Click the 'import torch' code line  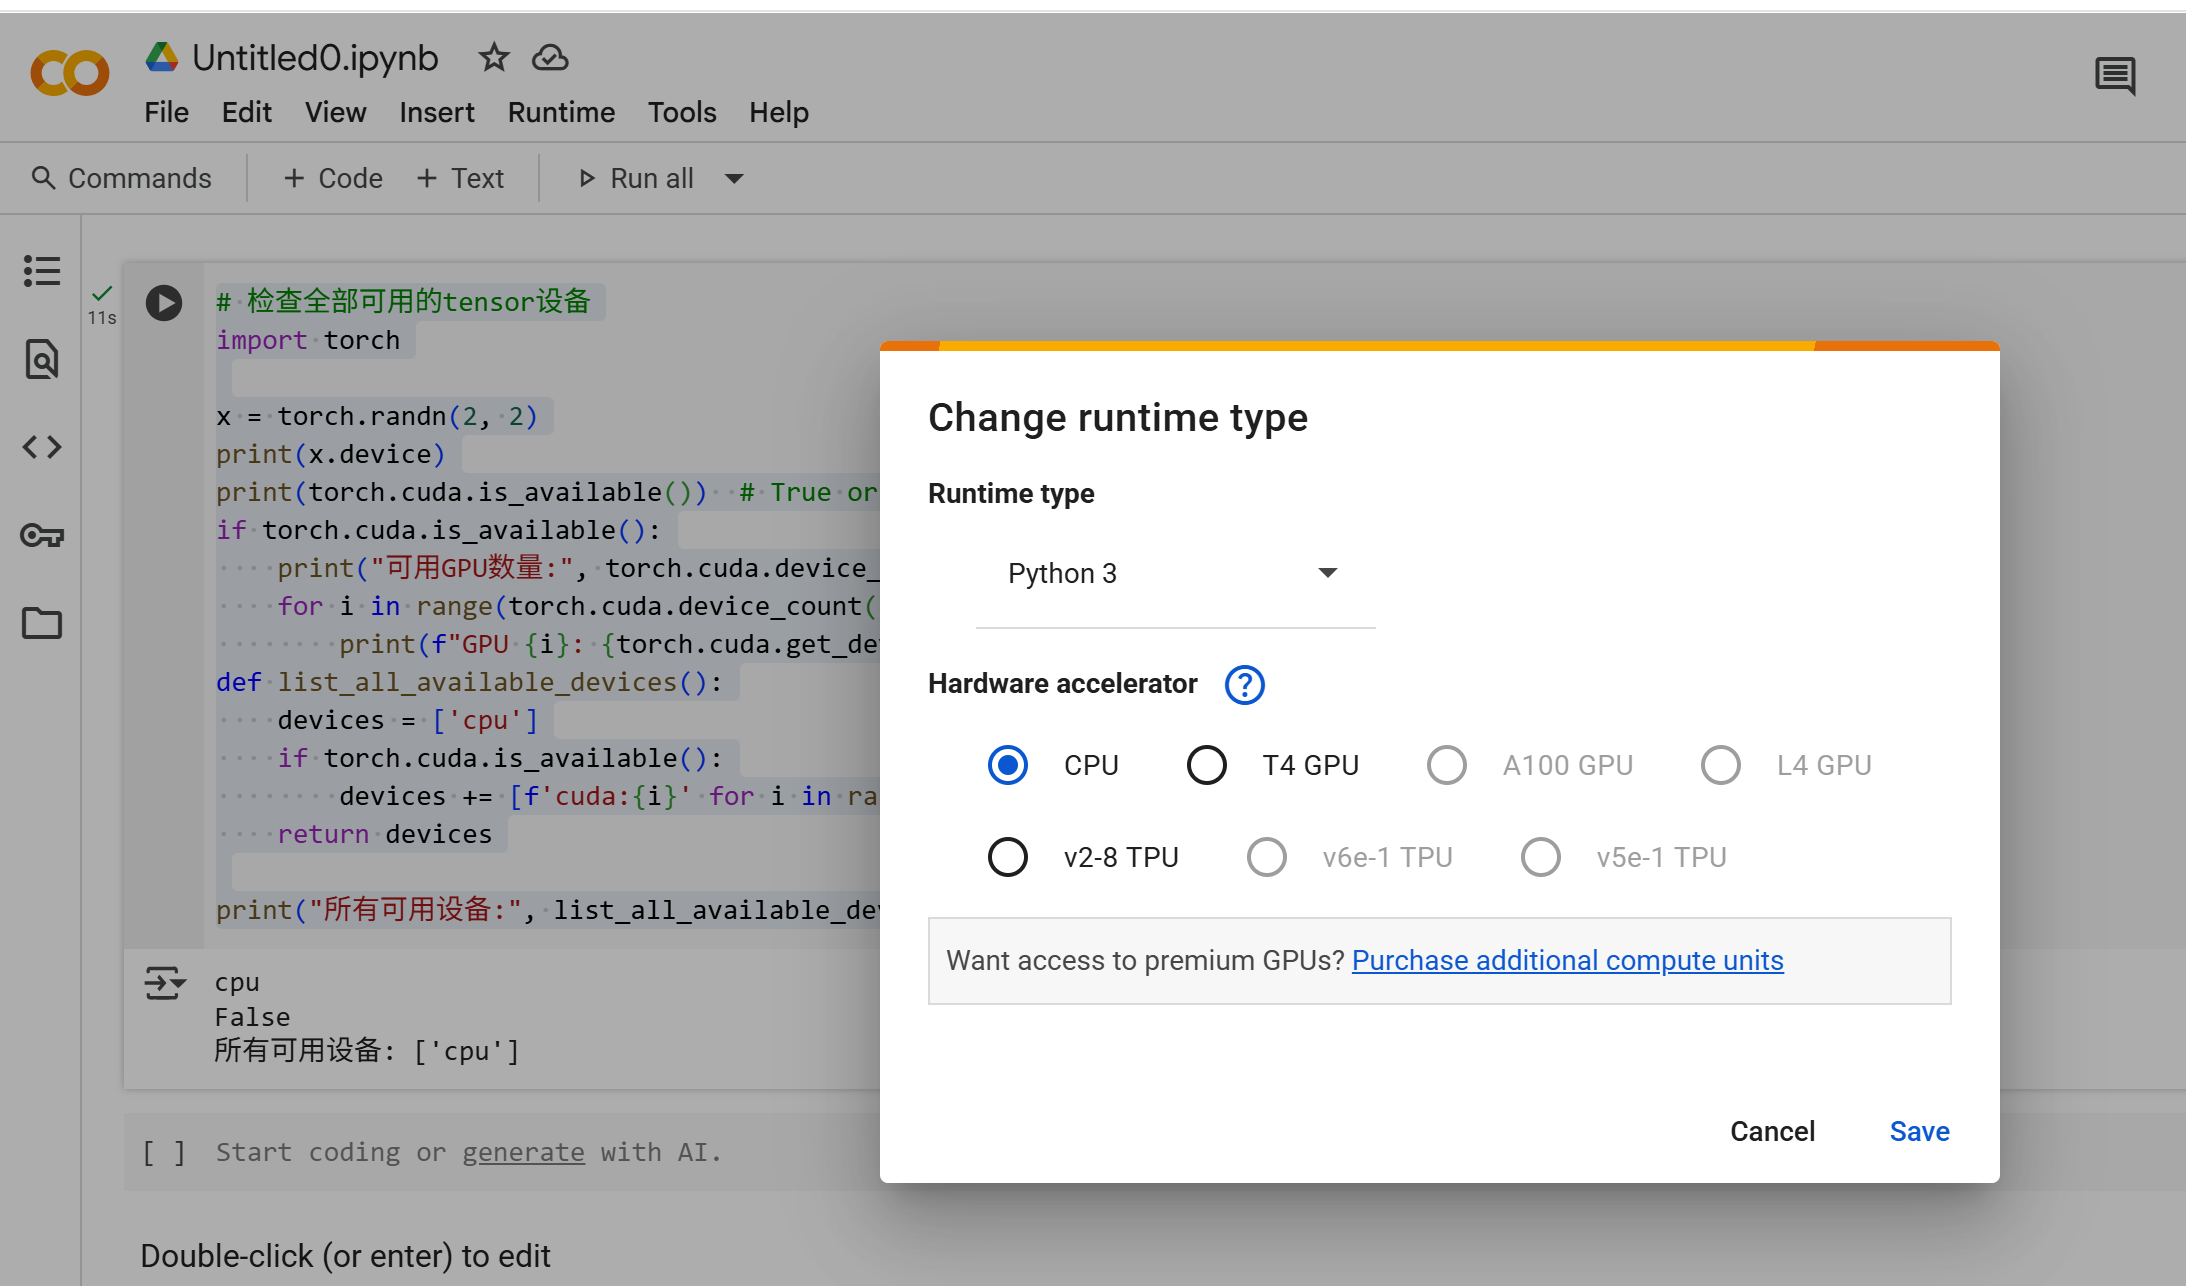[x=308, y=340]
